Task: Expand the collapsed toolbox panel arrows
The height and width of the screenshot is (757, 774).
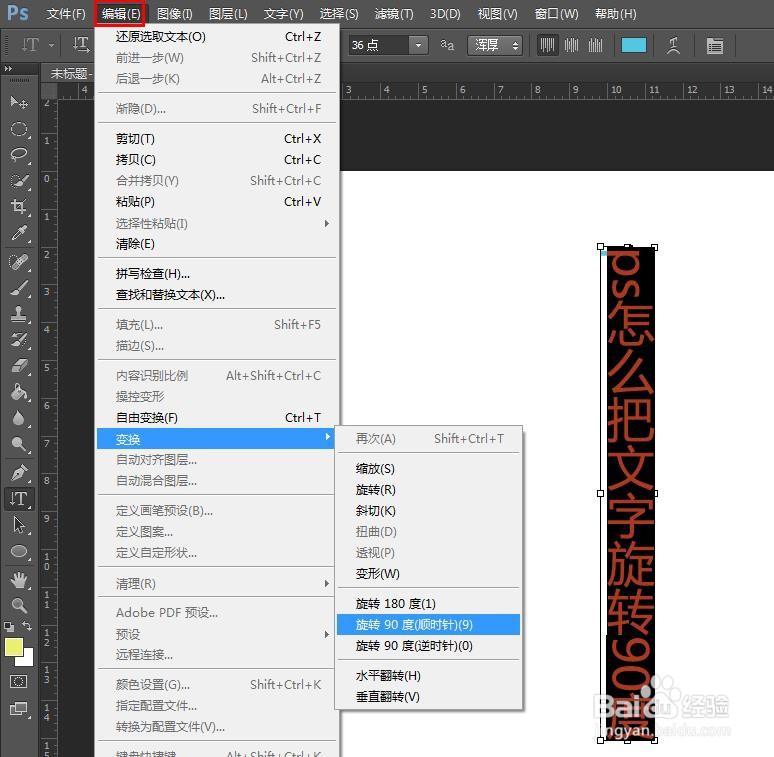Action: click(x=8, y=69)
